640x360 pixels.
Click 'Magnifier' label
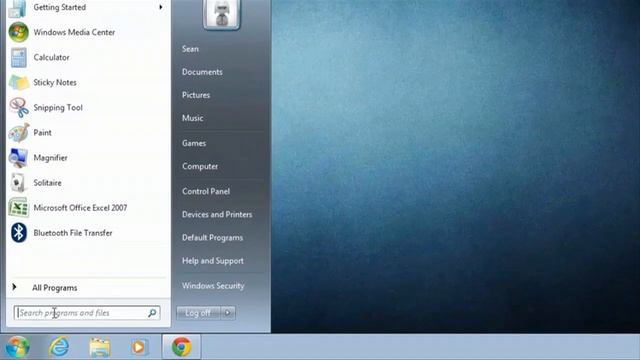pos(50,158)
